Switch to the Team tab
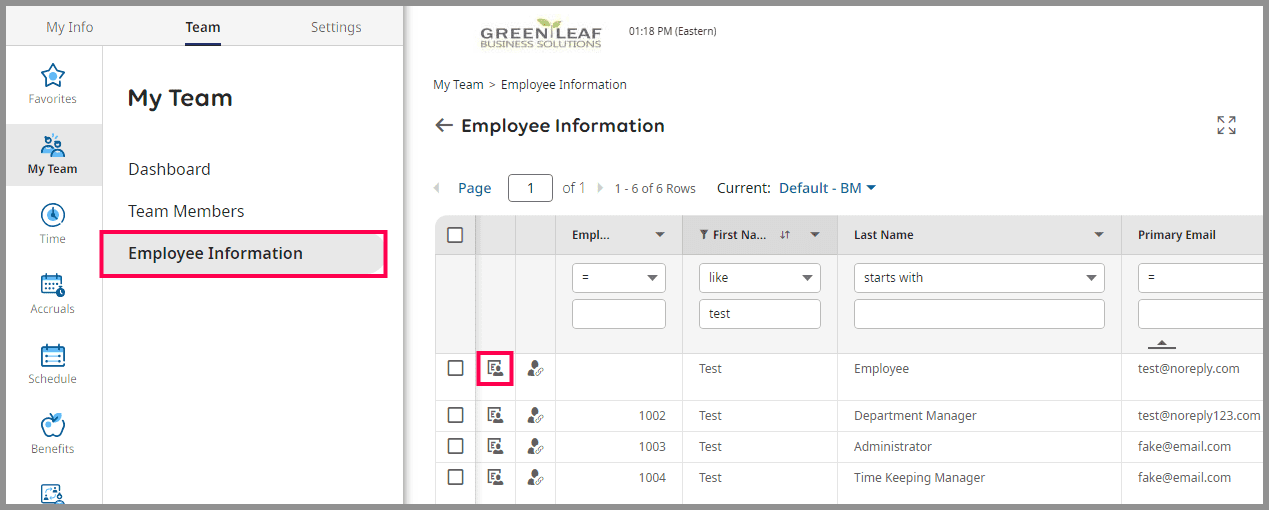The image size is (1269, 510). [x=203, y=27]
